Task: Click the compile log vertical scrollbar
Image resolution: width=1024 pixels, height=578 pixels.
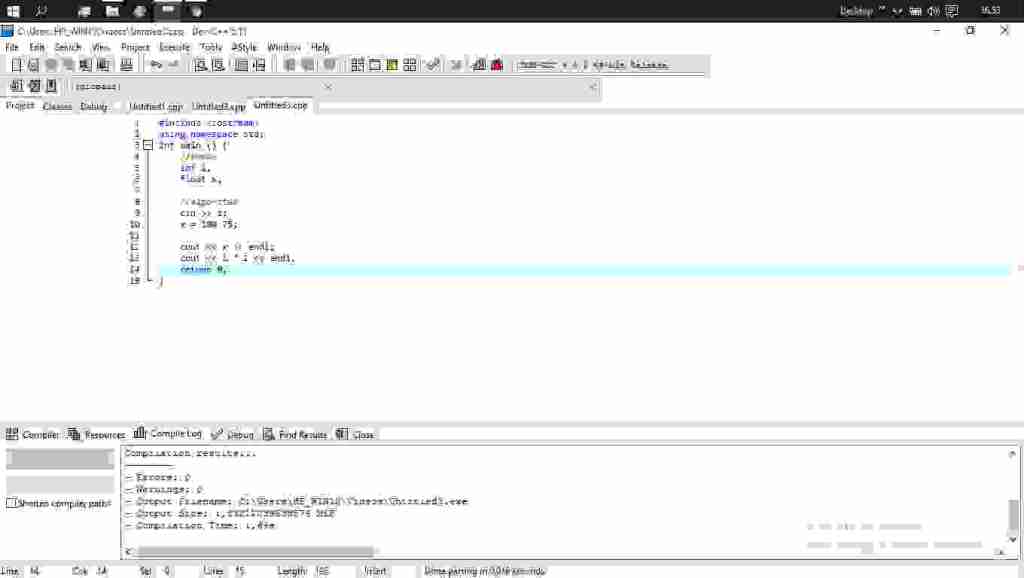Action: [x=1014, y=515]
